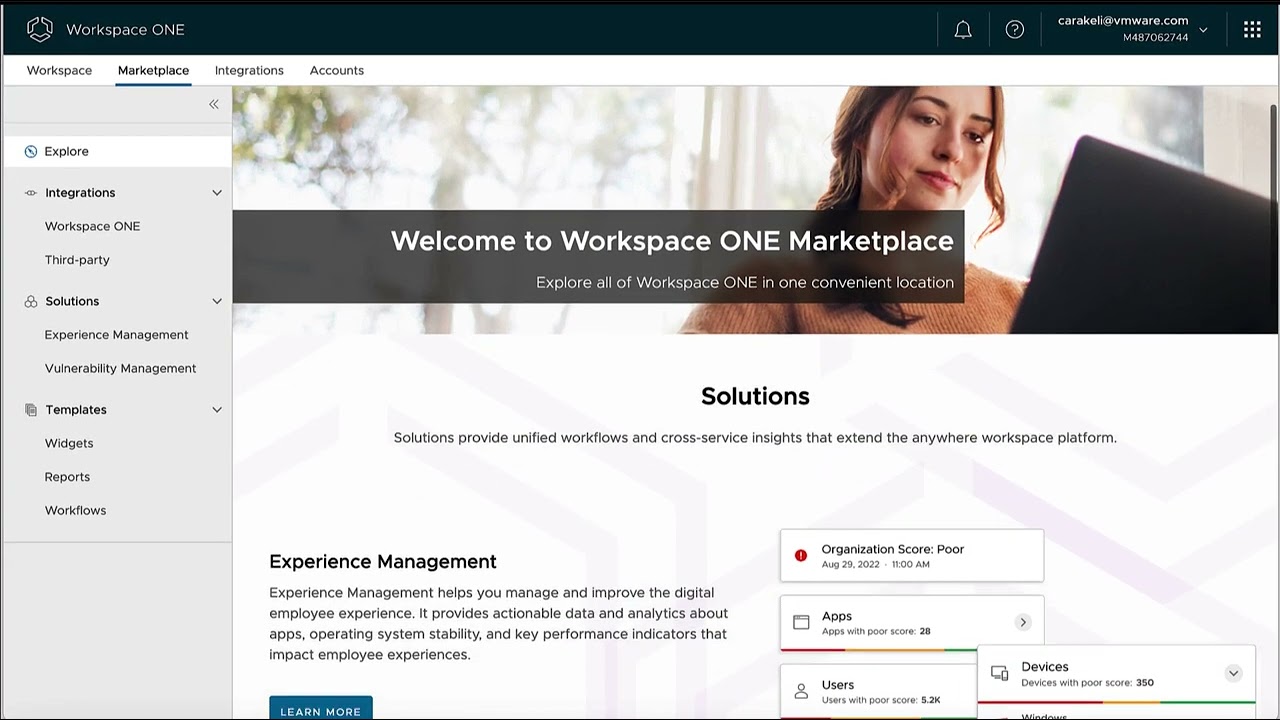Switch to the Workspace tab
The image size is (1280, 720).
59,71
